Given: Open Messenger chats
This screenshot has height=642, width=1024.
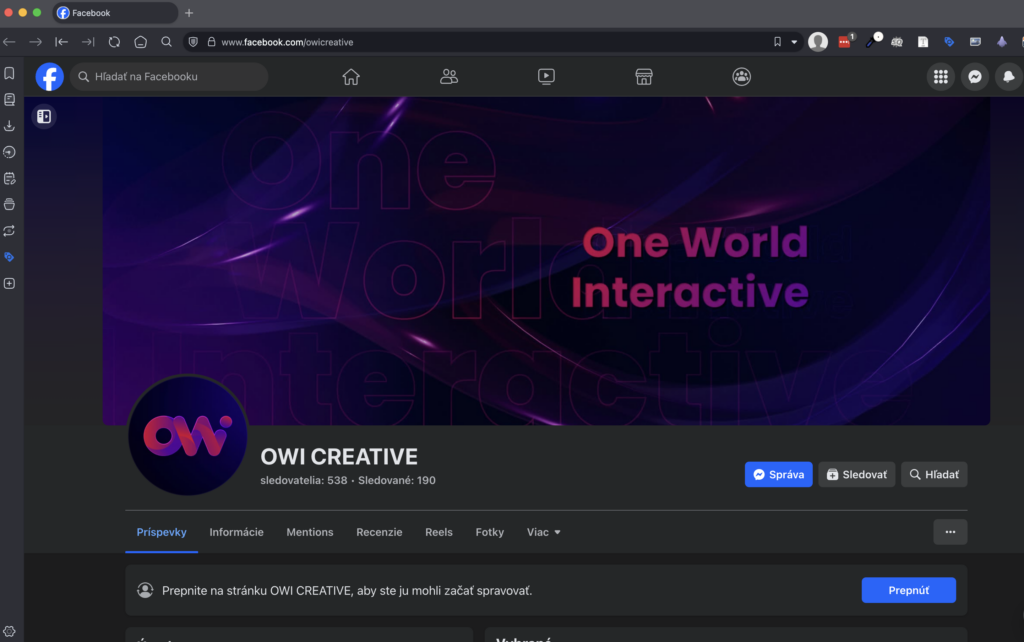Looking at the screenshot, I should (975, 76).
